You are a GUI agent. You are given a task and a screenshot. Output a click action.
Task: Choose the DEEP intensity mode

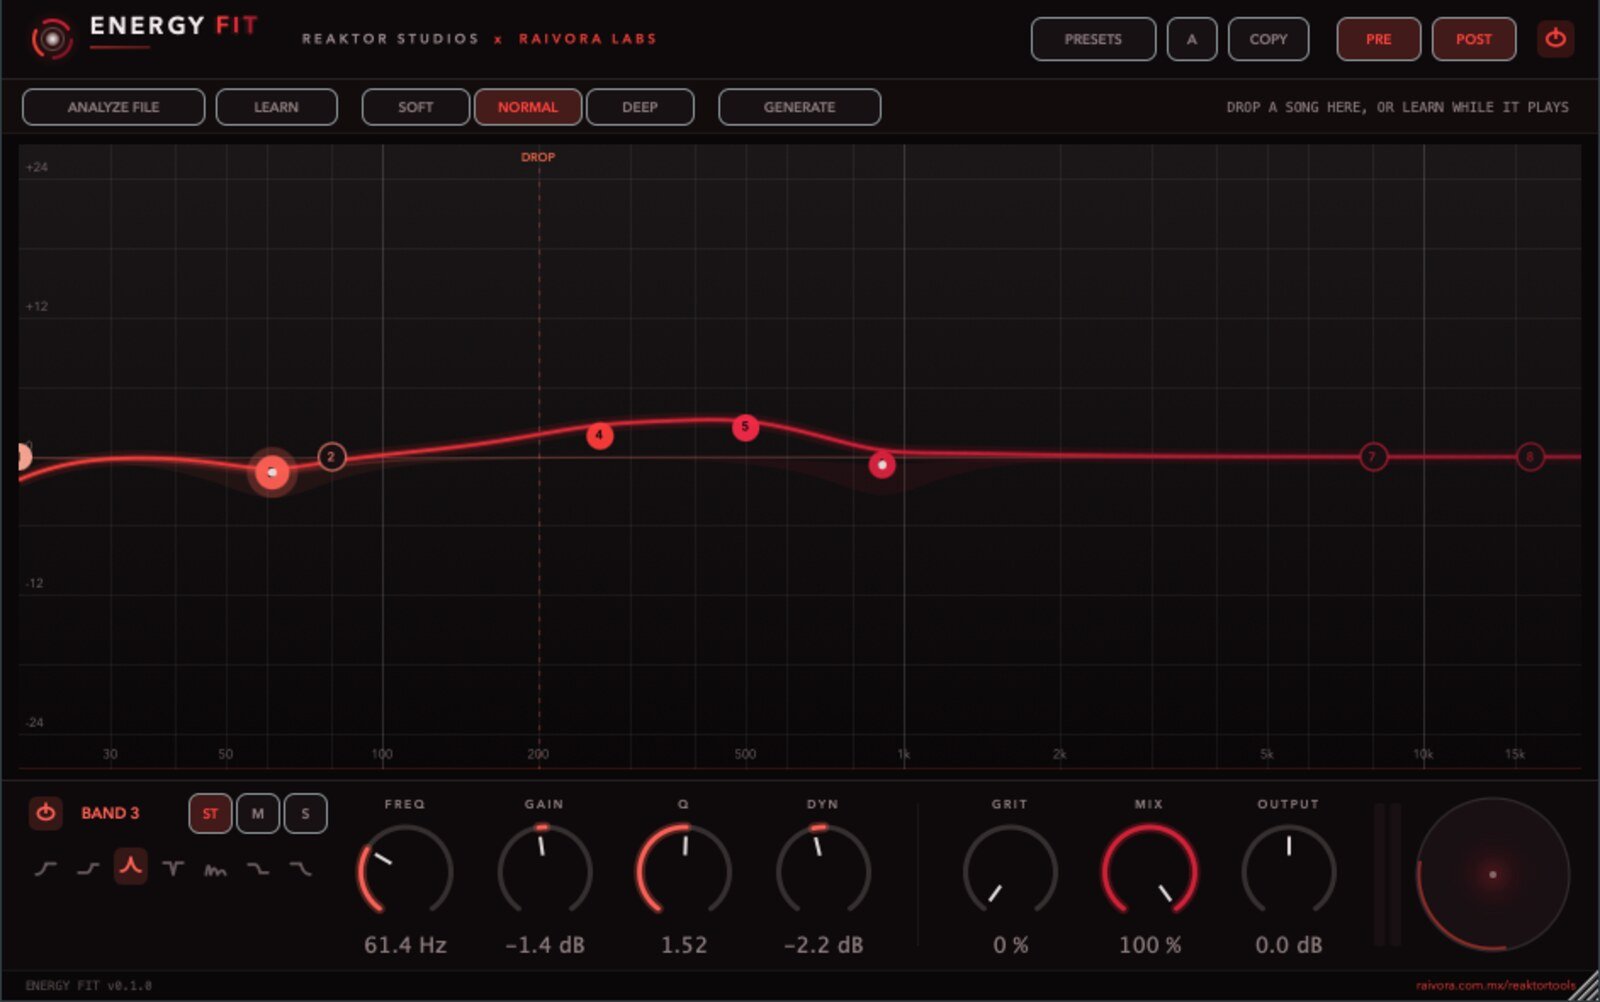click(x=640, y=107)
